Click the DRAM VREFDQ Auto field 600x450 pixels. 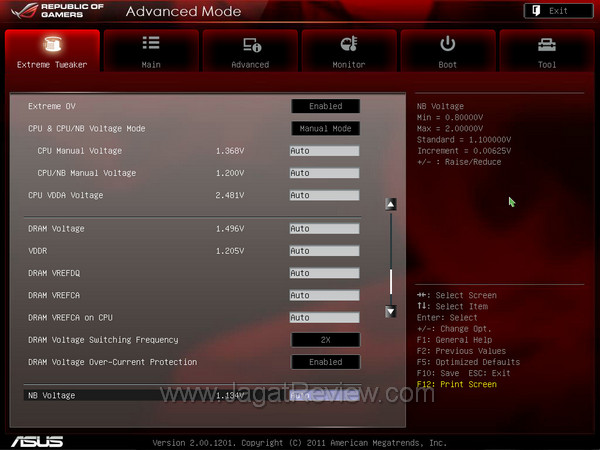[324, 273]
